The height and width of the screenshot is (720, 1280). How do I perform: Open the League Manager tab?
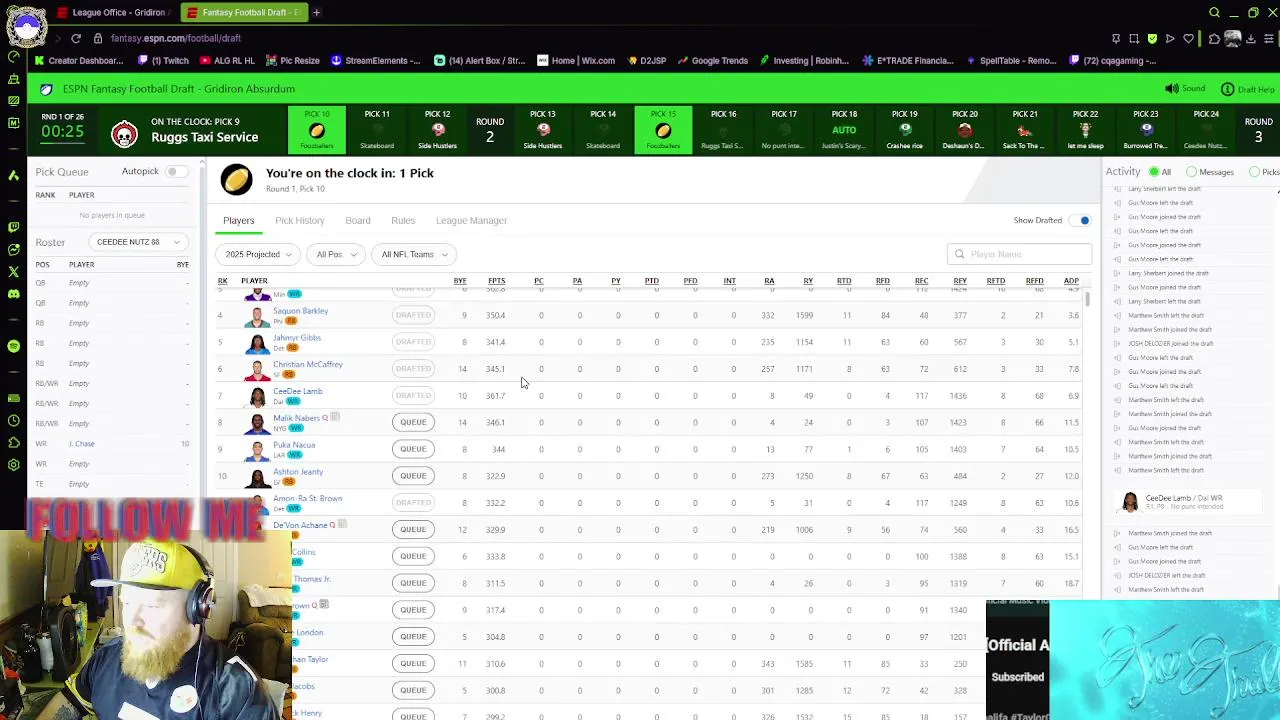point(471,220)
